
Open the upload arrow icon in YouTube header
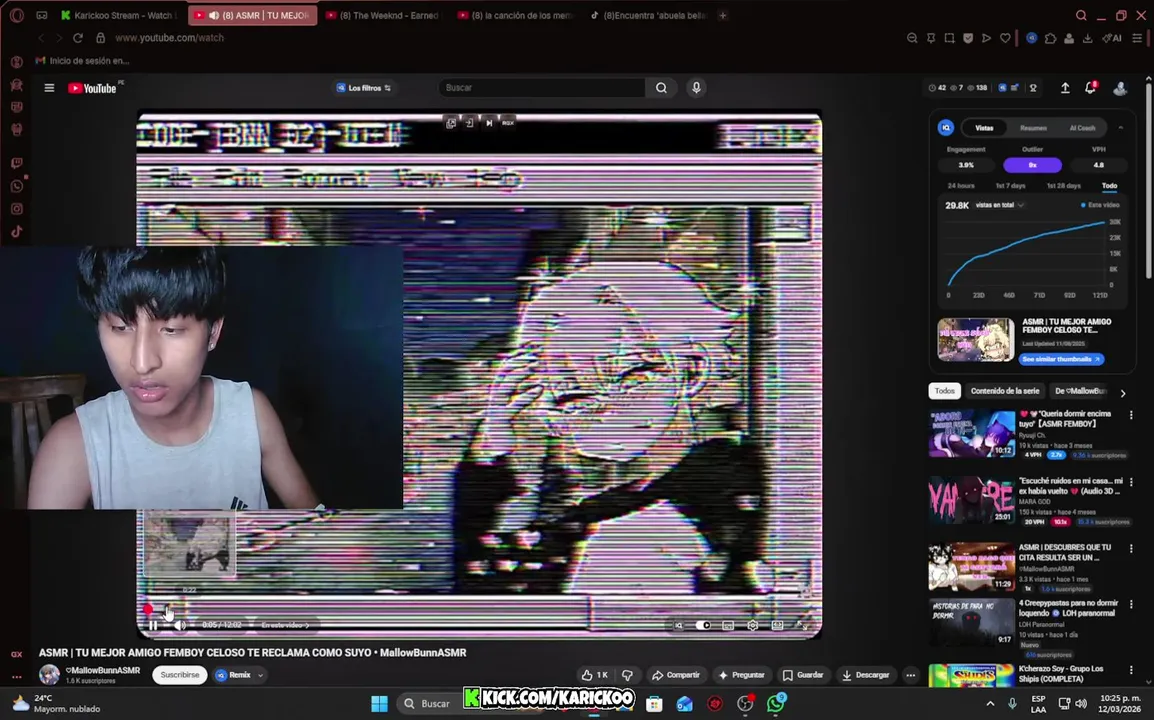(x=1065, y=88)
